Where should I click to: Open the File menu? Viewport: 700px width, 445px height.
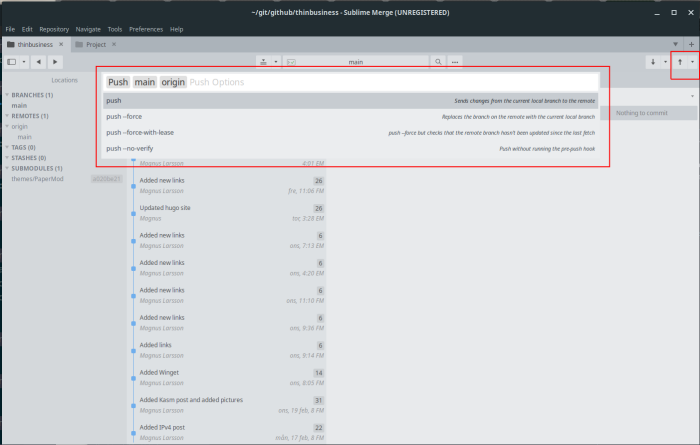click(x=10, y=29)
